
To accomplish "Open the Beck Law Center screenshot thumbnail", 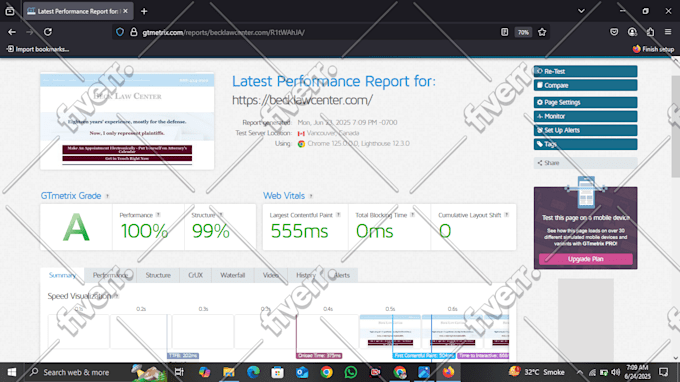I will click(127, 121).
